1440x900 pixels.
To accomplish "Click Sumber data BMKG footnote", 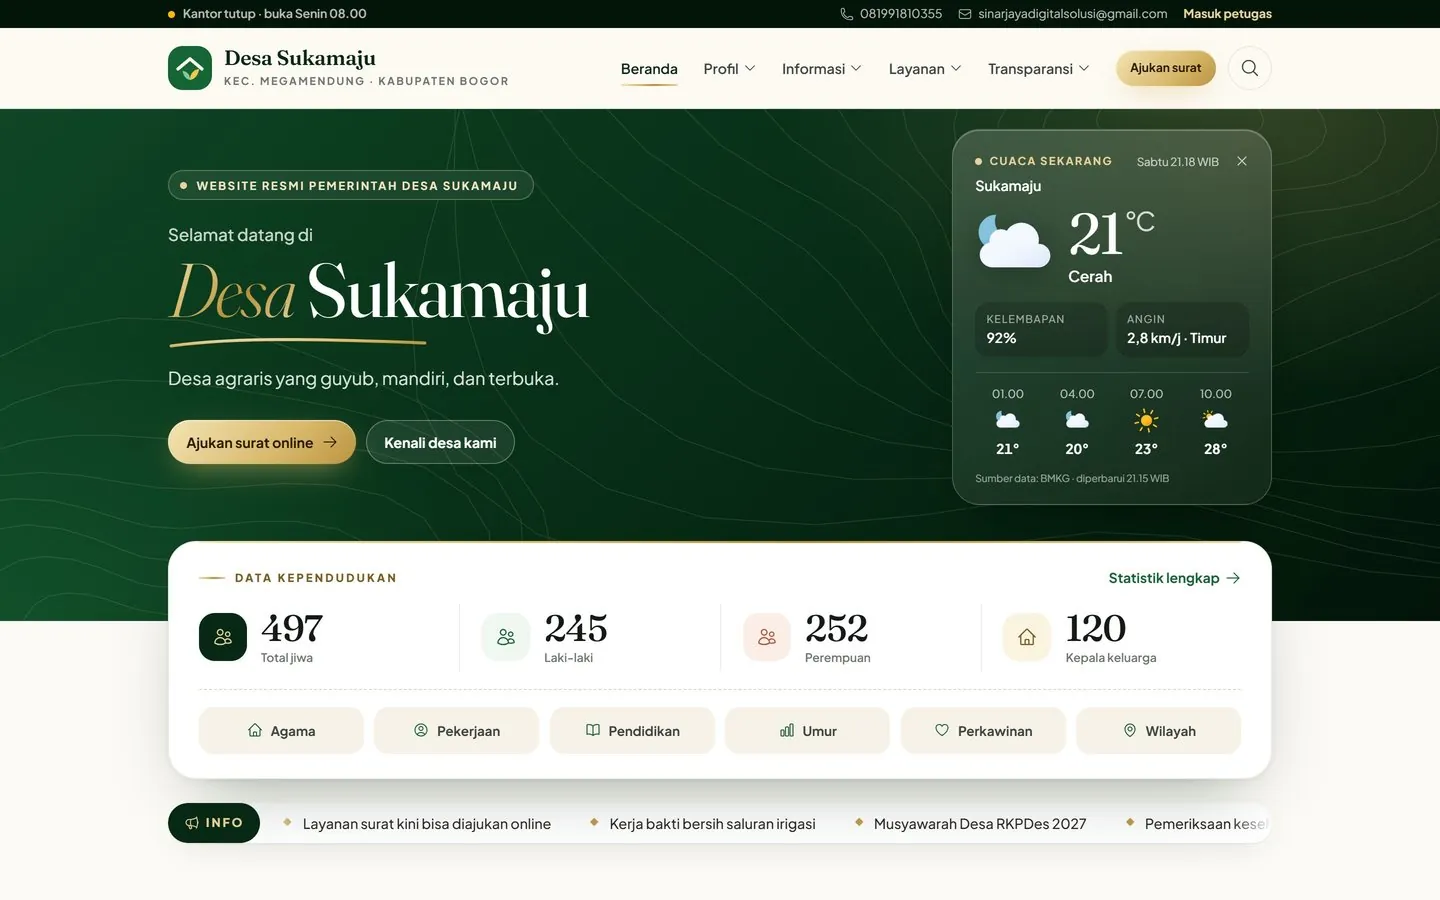I will point(1072,479).
